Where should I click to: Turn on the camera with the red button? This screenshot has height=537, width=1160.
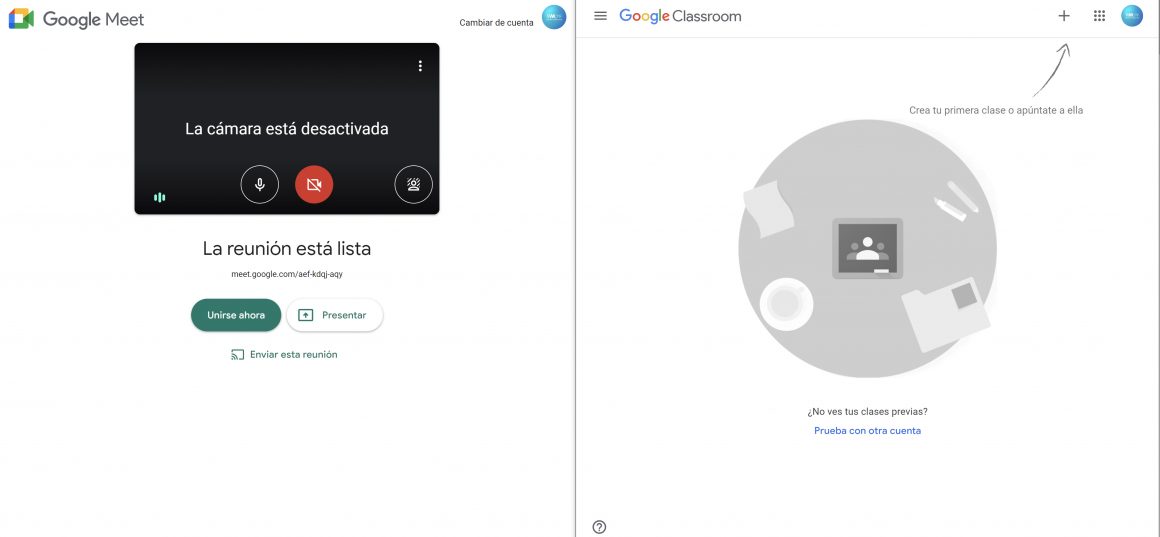click(314, 185)
